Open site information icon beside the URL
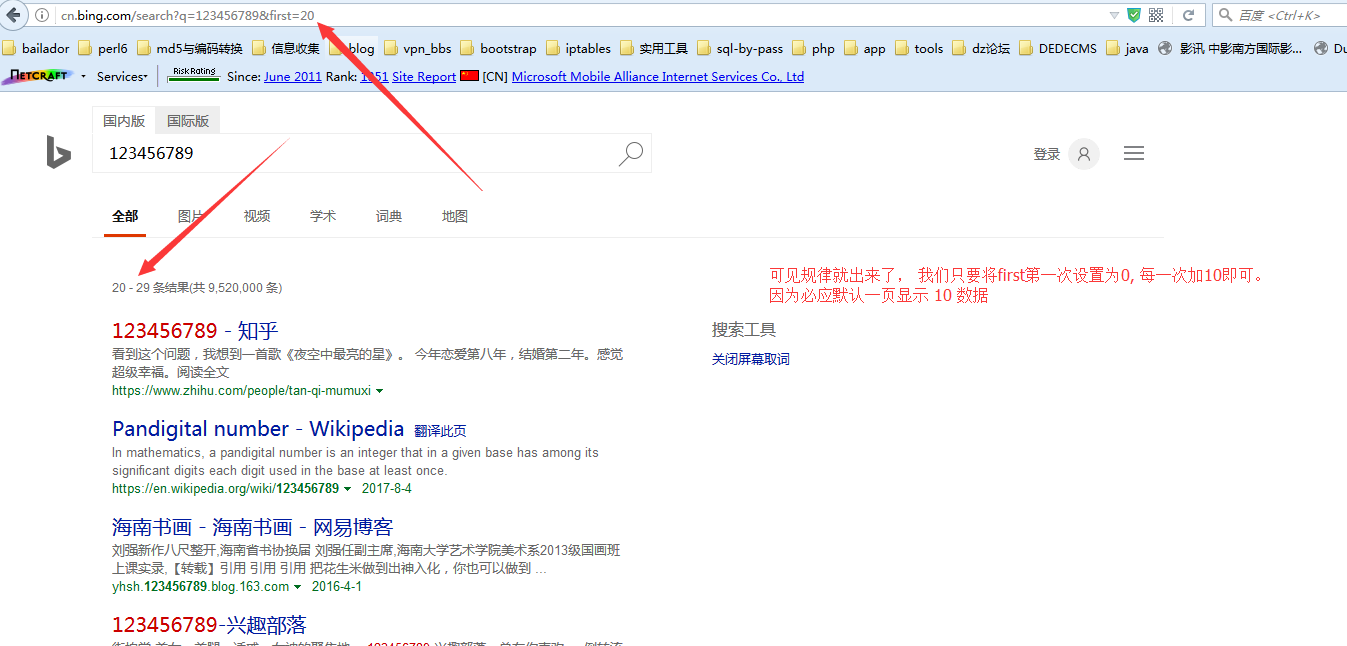 [42, 15]
